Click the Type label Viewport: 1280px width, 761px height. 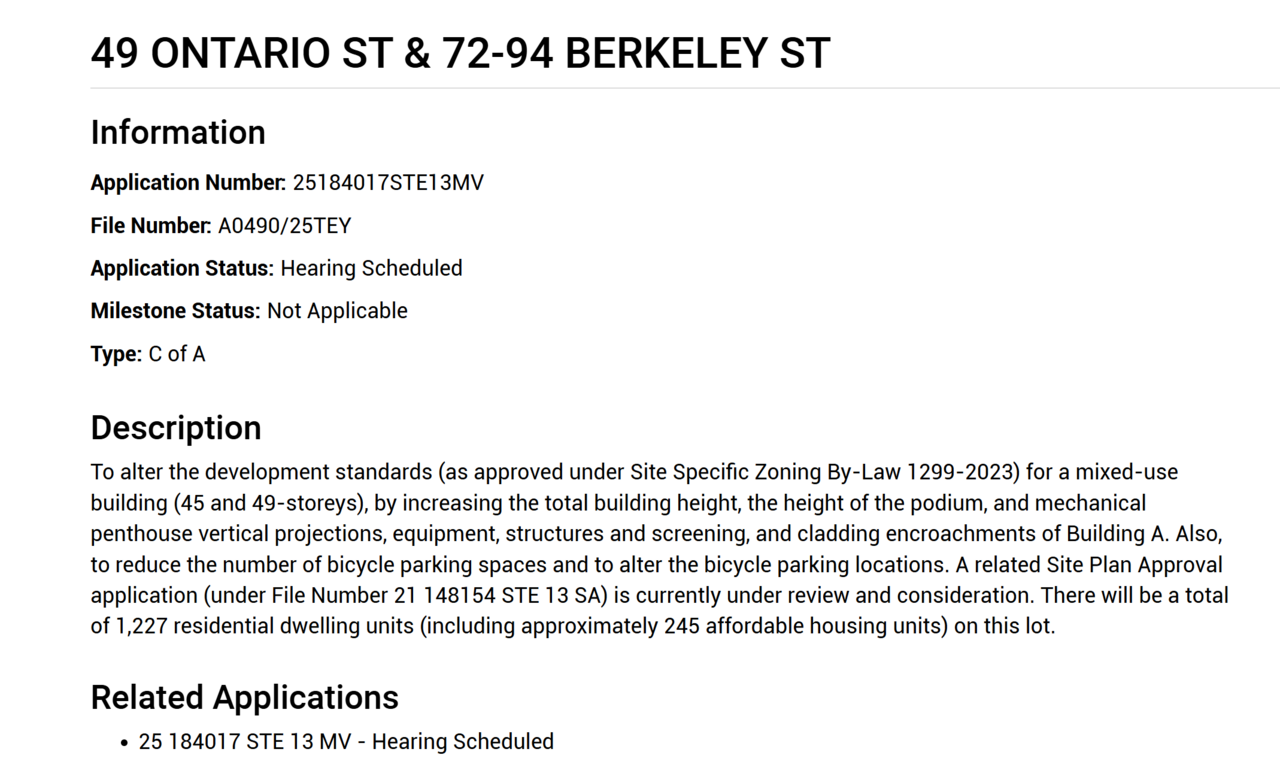[x=116, y=354]
